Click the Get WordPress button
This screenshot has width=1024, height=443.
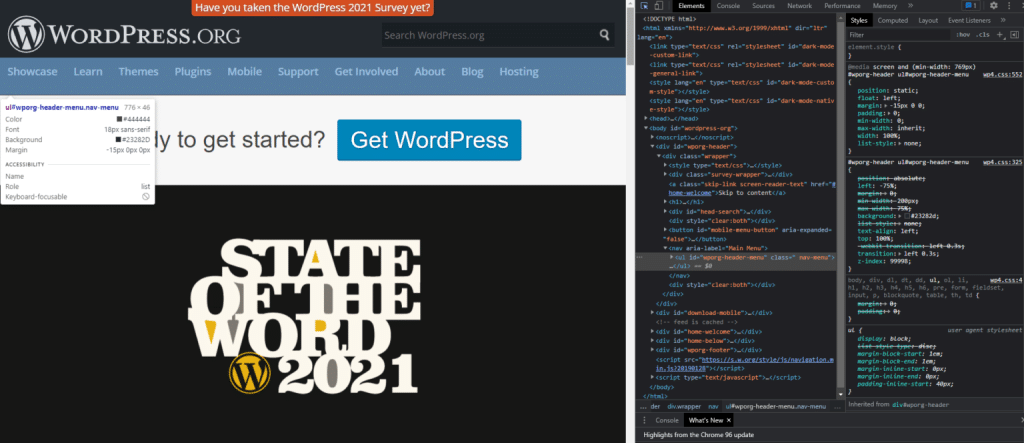click(x=429, y=140)
